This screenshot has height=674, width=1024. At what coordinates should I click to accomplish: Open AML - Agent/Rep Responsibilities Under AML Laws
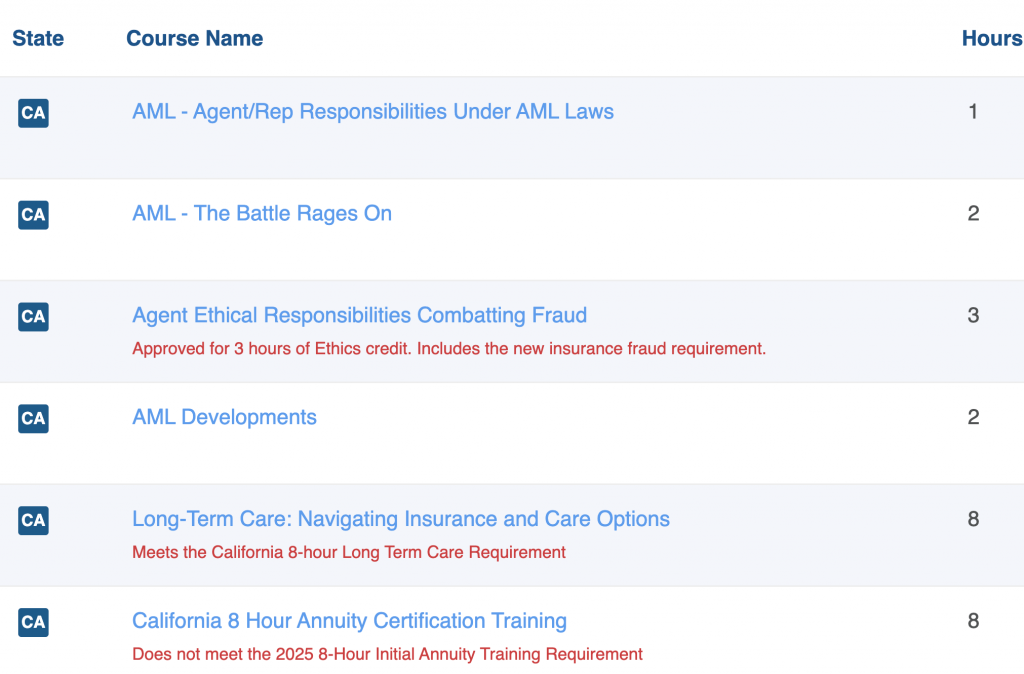pos(373,112)
